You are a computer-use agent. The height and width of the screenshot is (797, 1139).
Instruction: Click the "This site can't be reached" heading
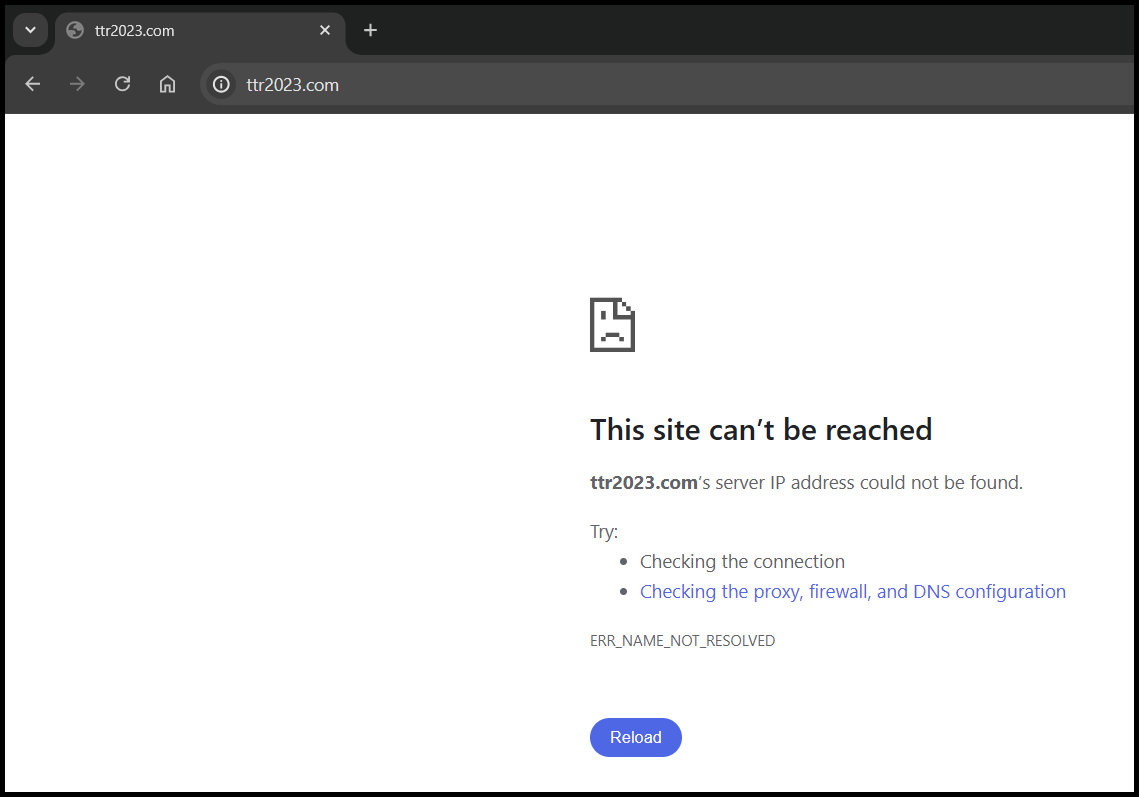tap(760, 430)
